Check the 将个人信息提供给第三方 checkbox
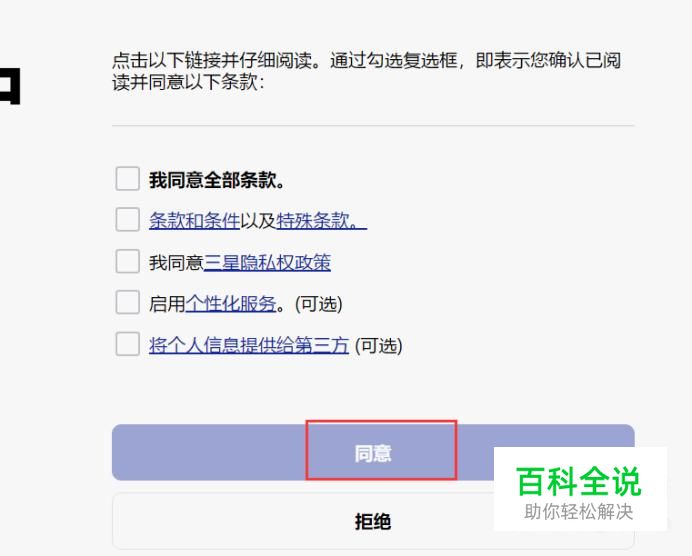 127,345
